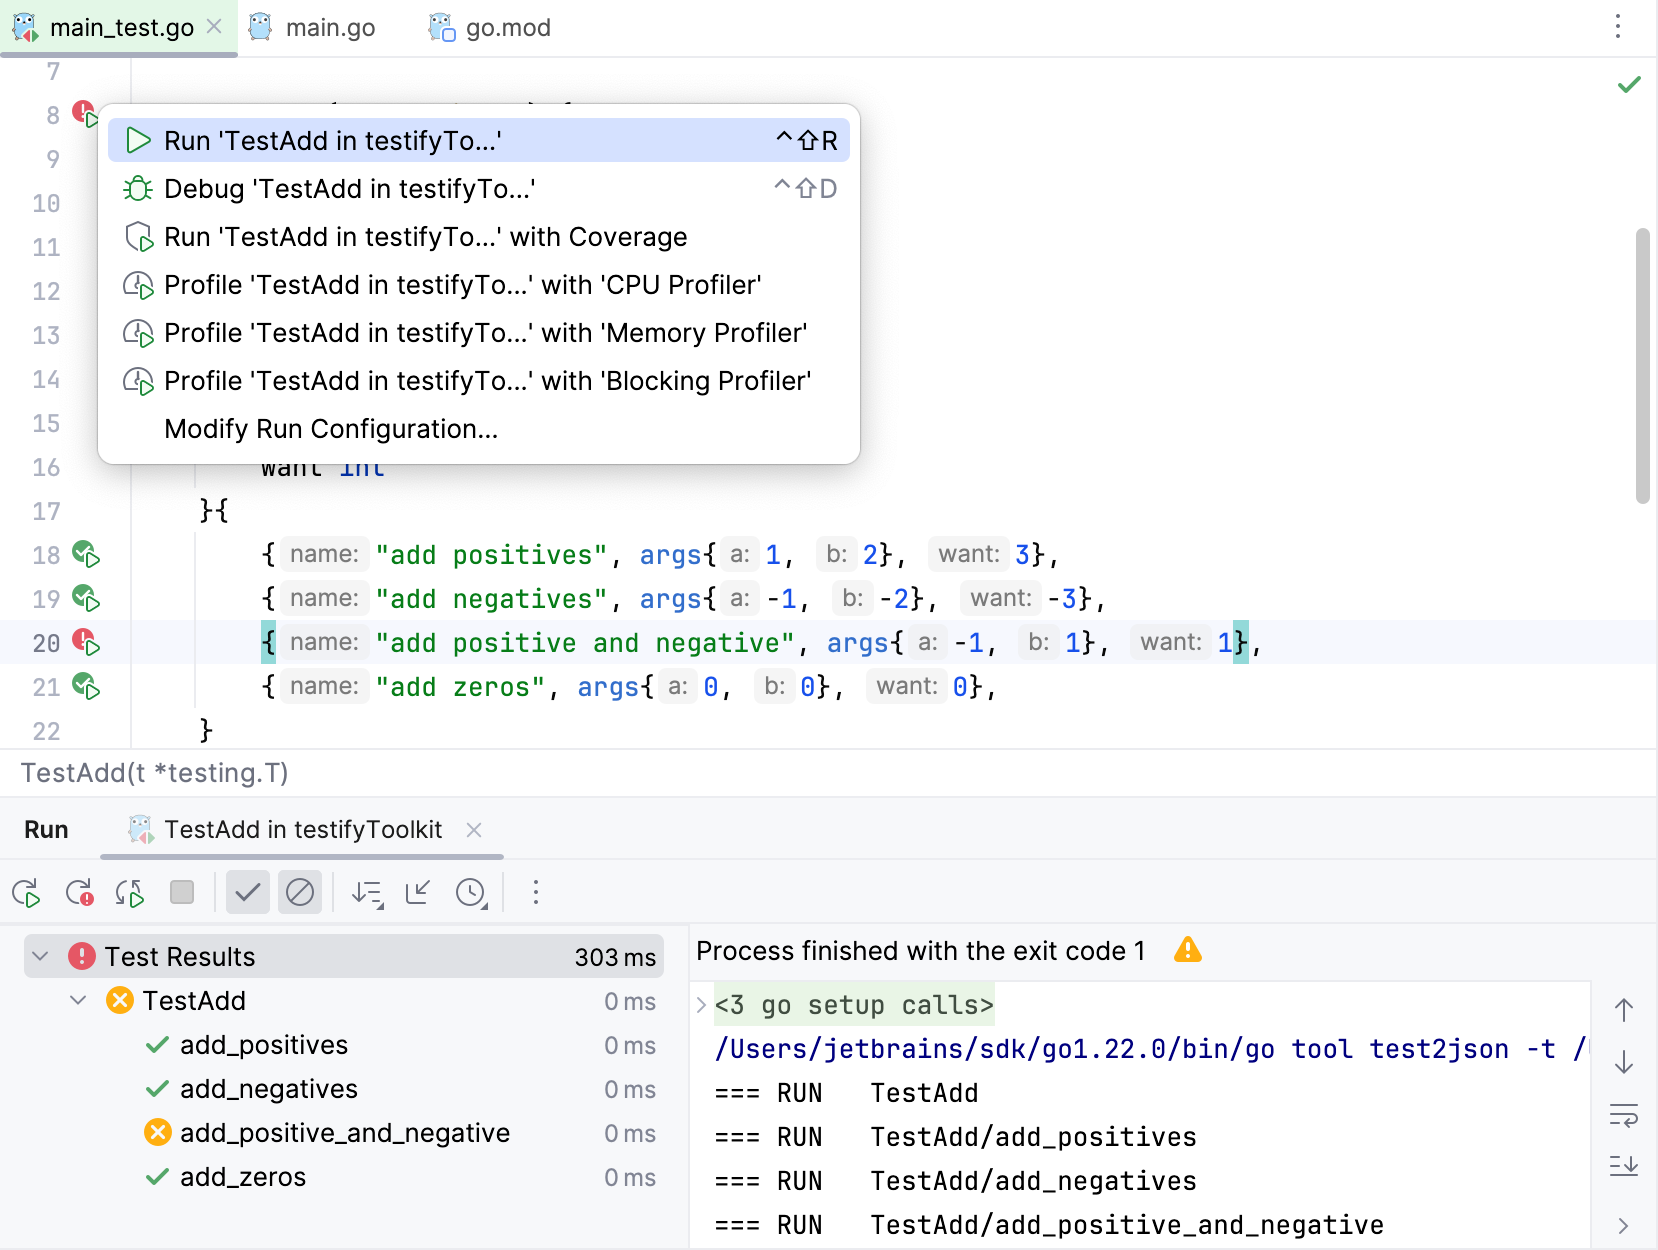The width and height of the screenshot is (1658, 1250).
Task: Collapse the Test Results root node
Action: [x=40, y=957]
